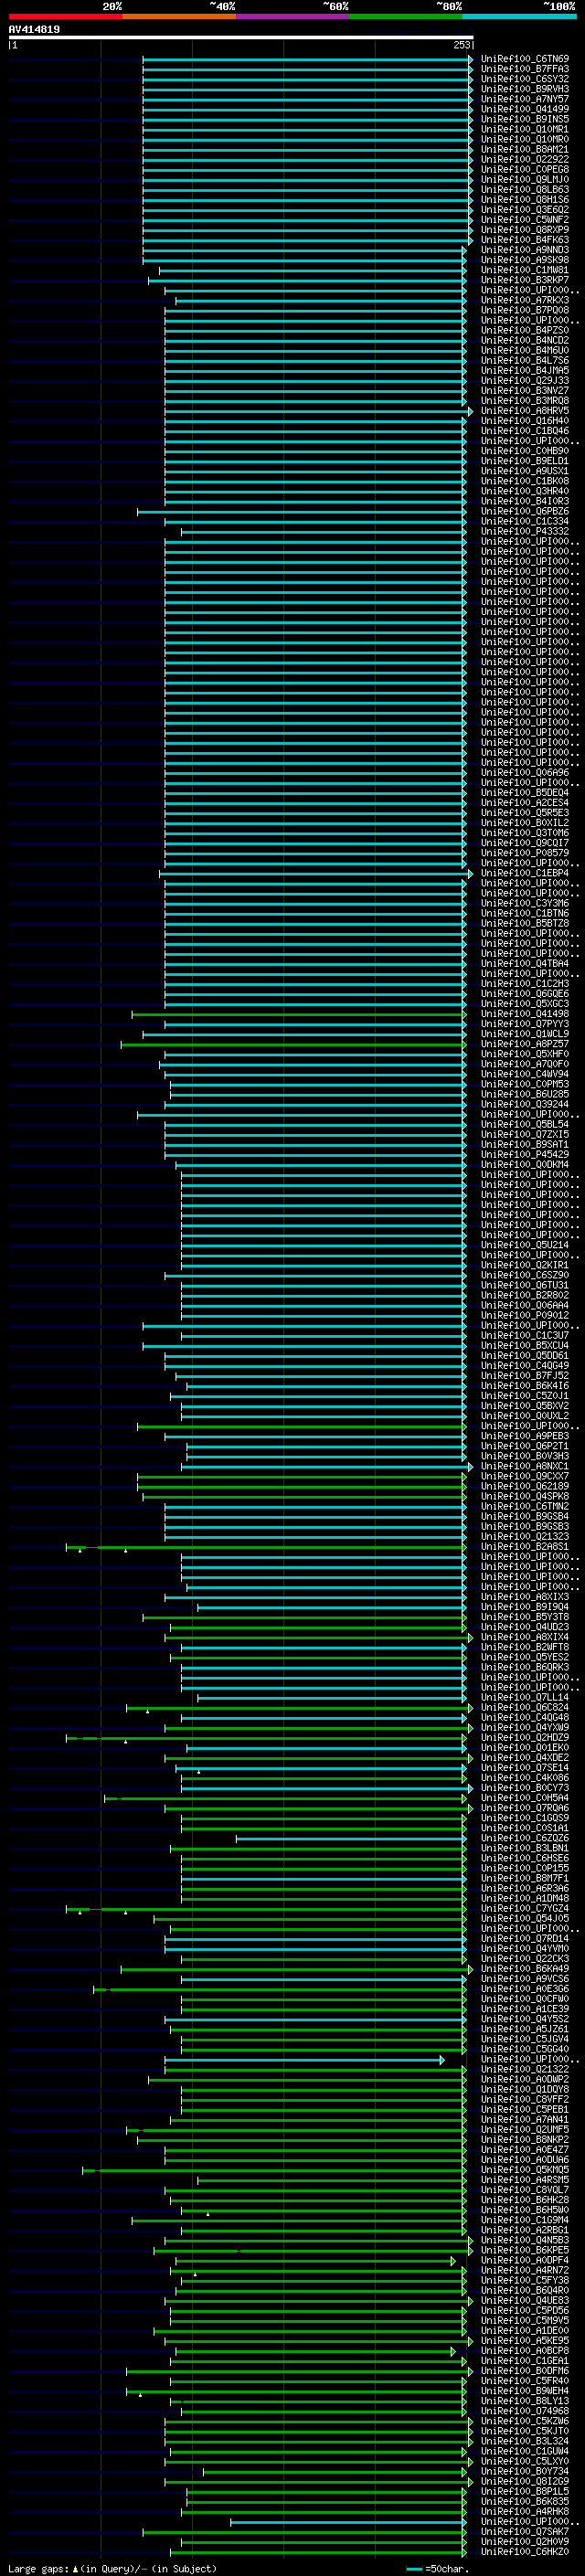585x2576 pixels.
Task: Select hit label UniRef100_Q9CXX7
Action: 525,1476
